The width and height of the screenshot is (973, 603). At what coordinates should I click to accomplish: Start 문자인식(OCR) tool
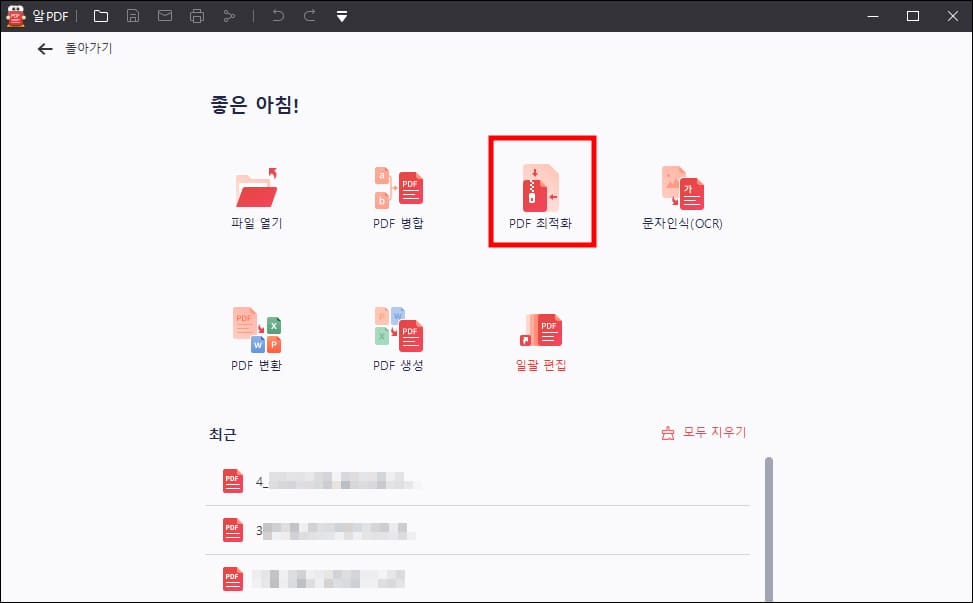point(683,199)
